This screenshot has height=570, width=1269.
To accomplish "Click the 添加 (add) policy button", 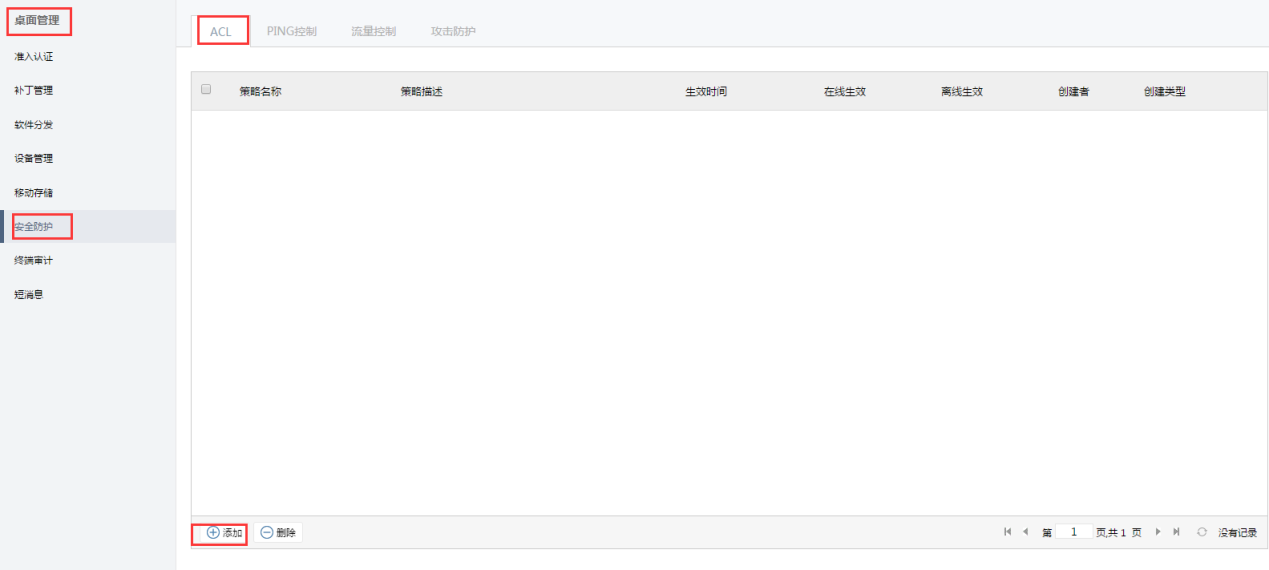I will (223, 533).
